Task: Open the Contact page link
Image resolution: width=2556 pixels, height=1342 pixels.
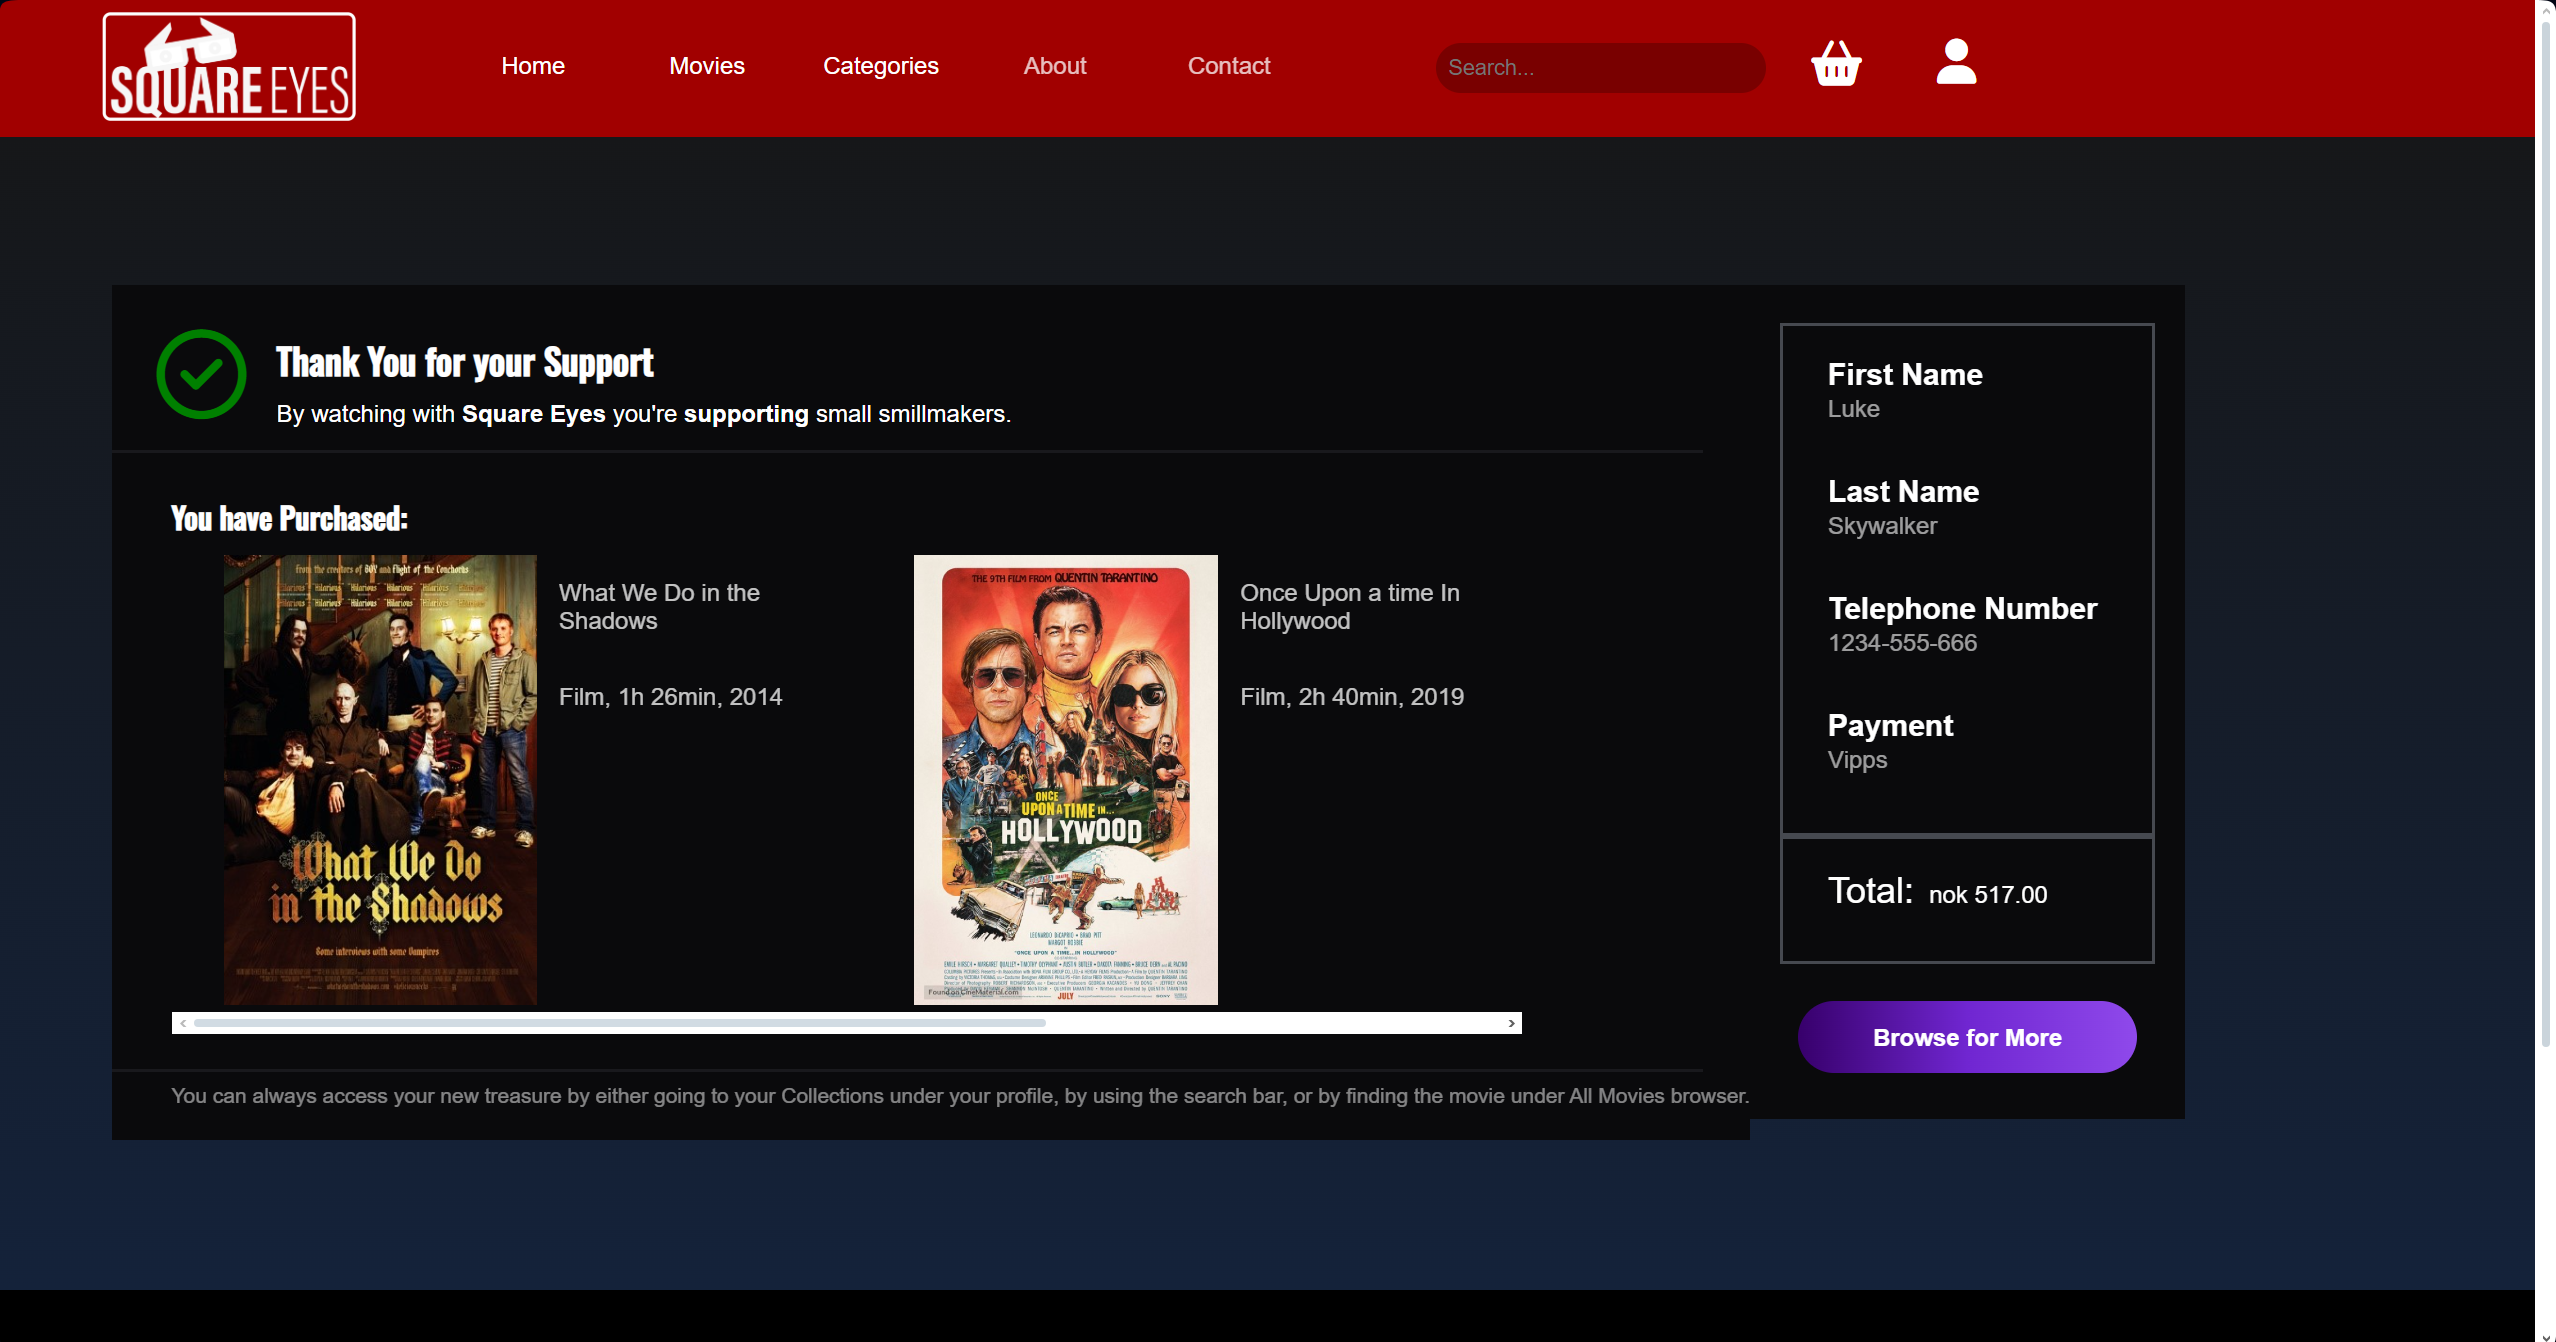Action: tap(1228, 66)
